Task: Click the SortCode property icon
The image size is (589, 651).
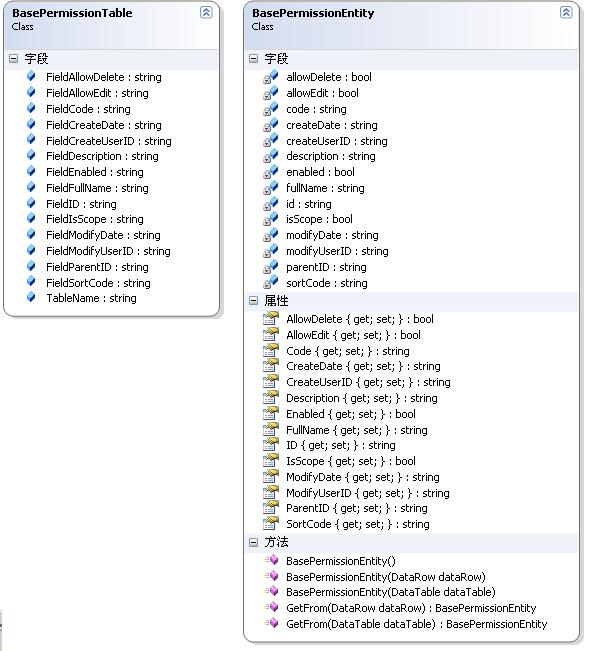Action: 271,524
